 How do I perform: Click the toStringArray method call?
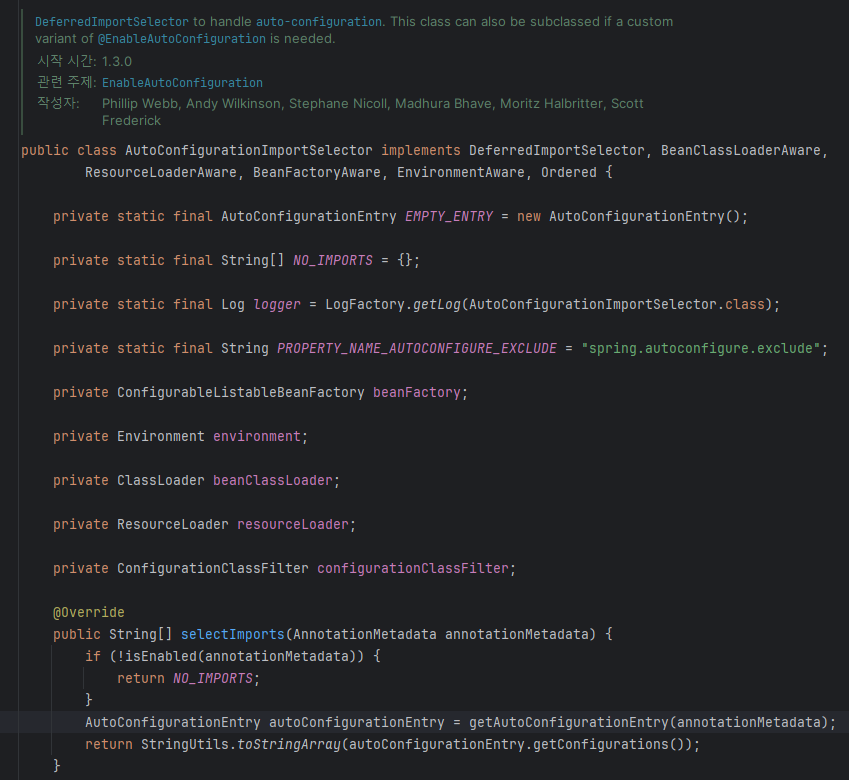click(289, 745)
